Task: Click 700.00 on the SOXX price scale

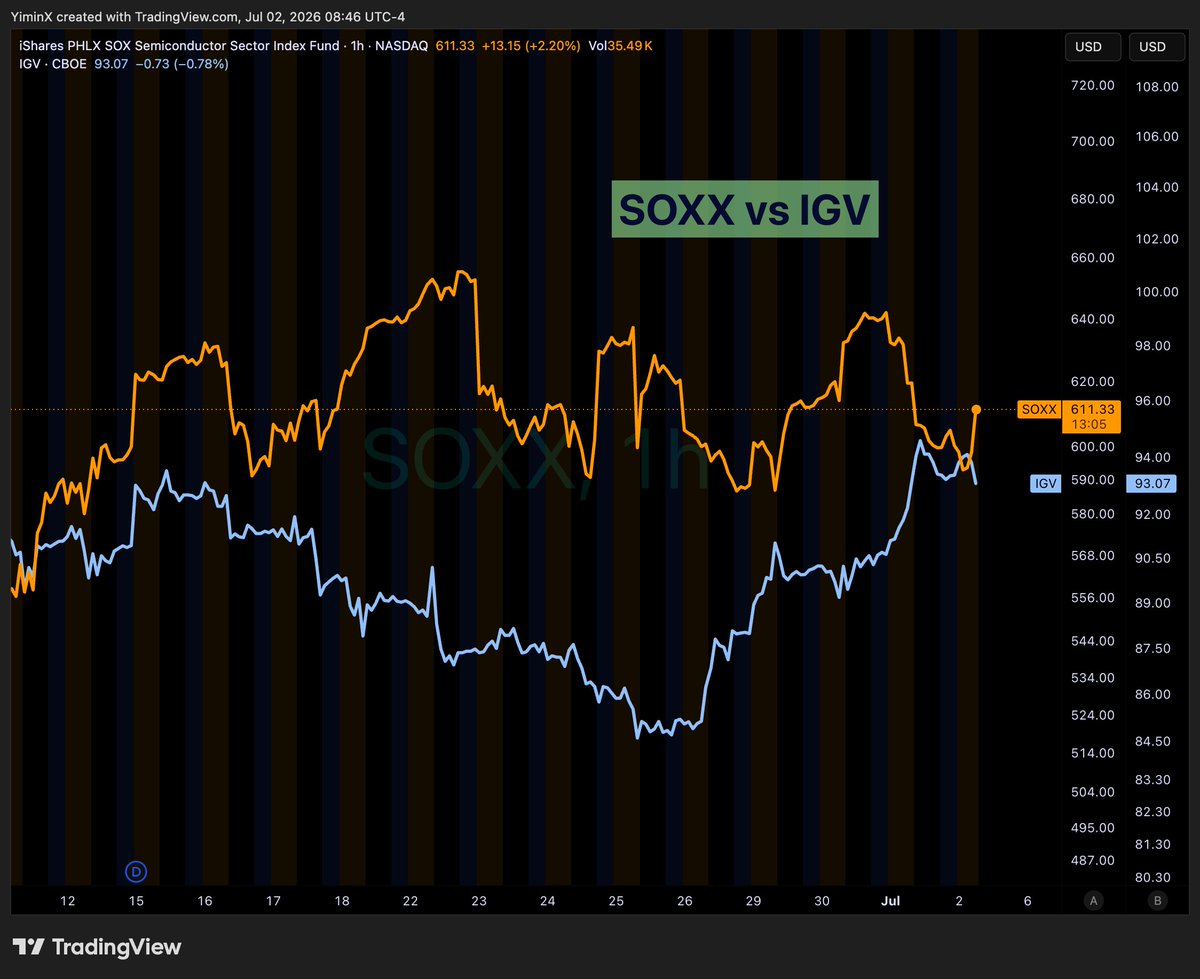Action: pos(1092,141)
